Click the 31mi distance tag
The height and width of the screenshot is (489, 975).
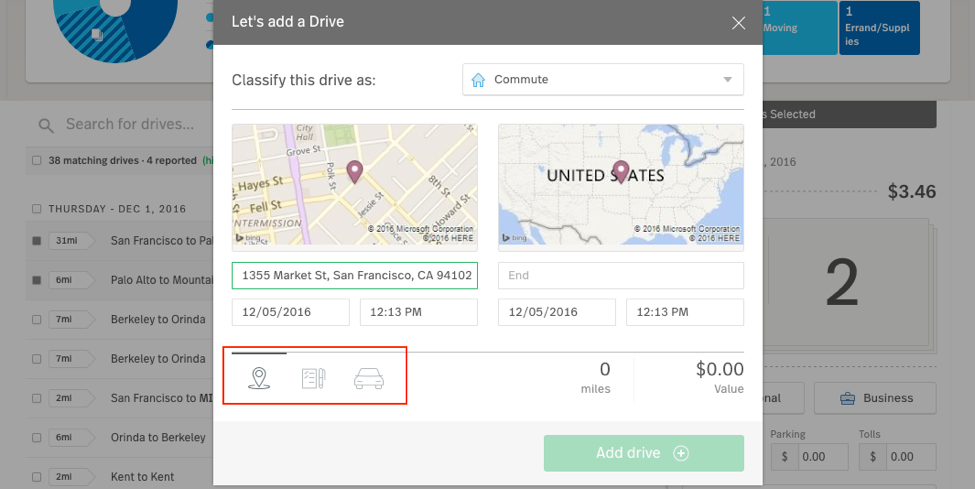[x=71, y=241]
